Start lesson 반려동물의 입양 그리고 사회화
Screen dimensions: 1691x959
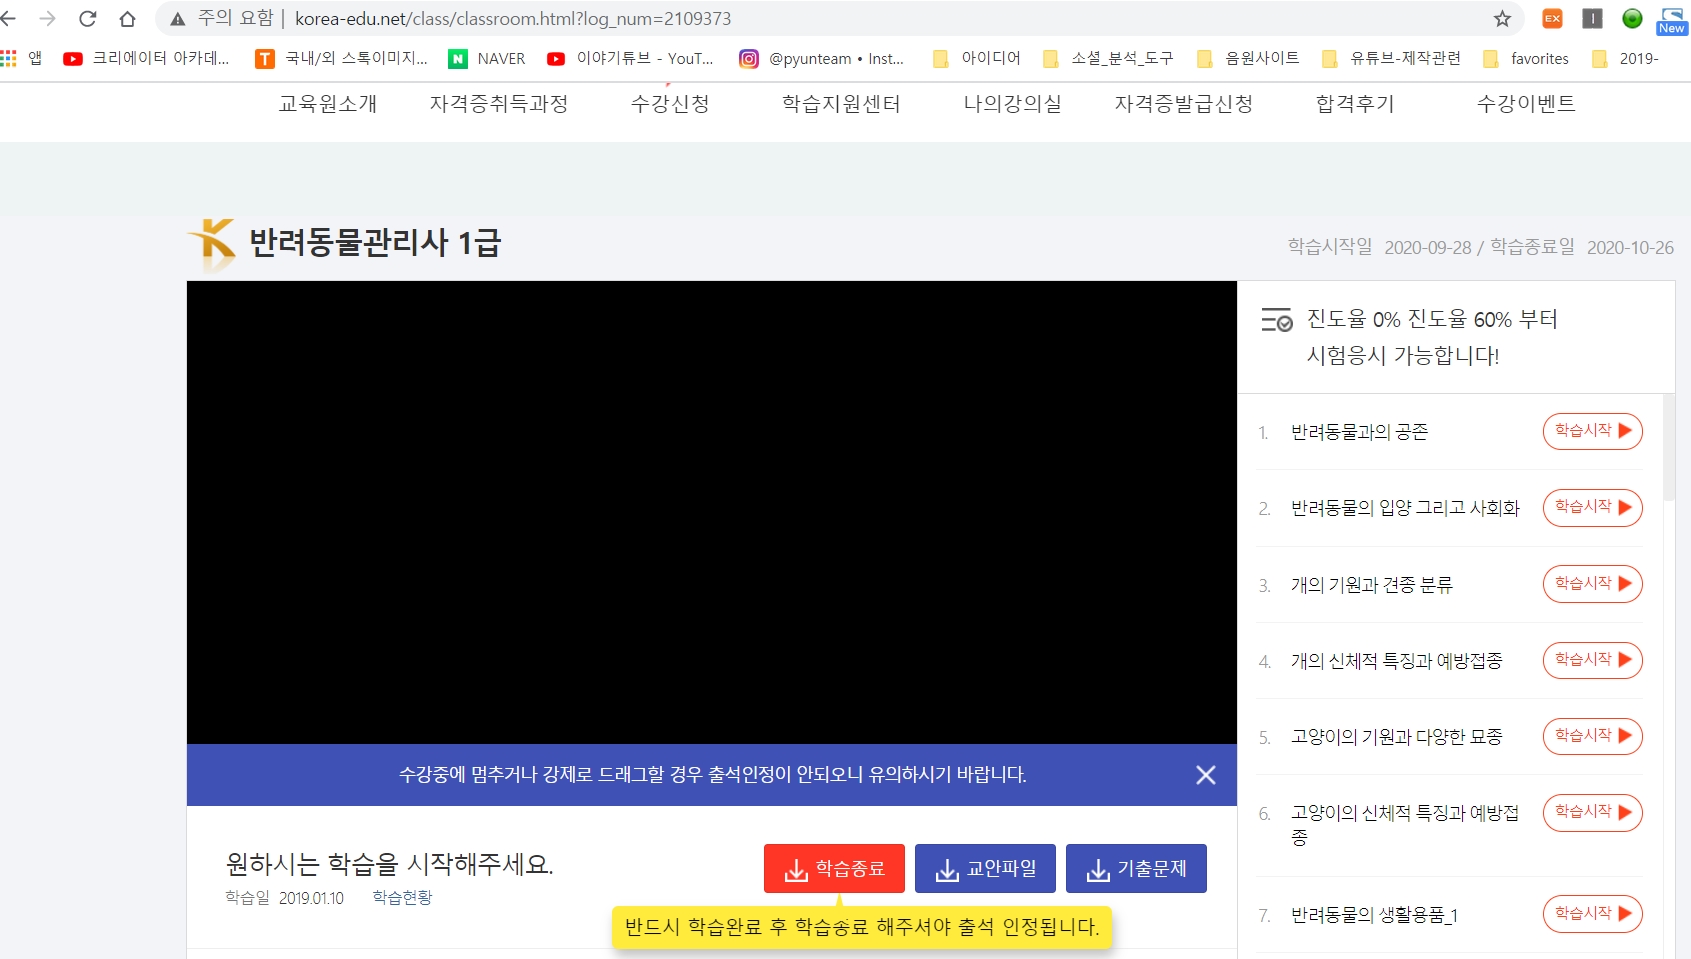coord(1593,507)
